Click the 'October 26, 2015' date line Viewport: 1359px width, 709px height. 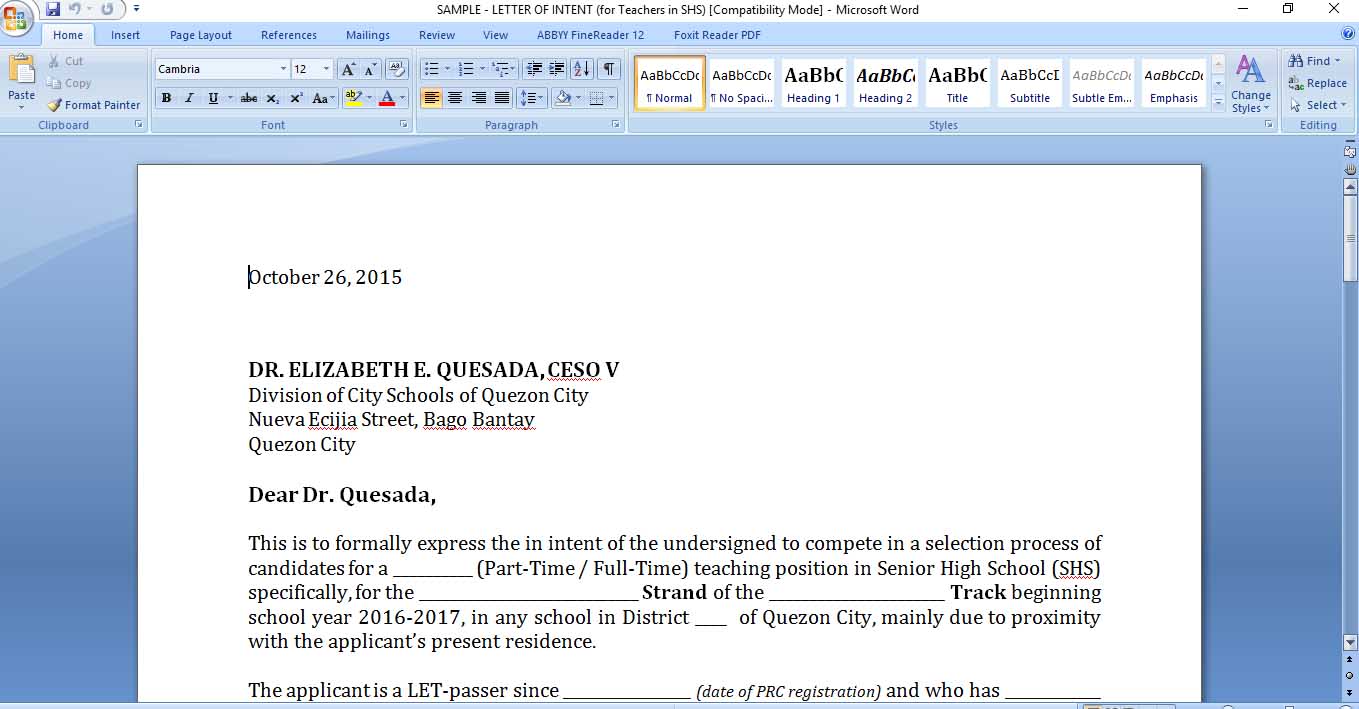325,277
